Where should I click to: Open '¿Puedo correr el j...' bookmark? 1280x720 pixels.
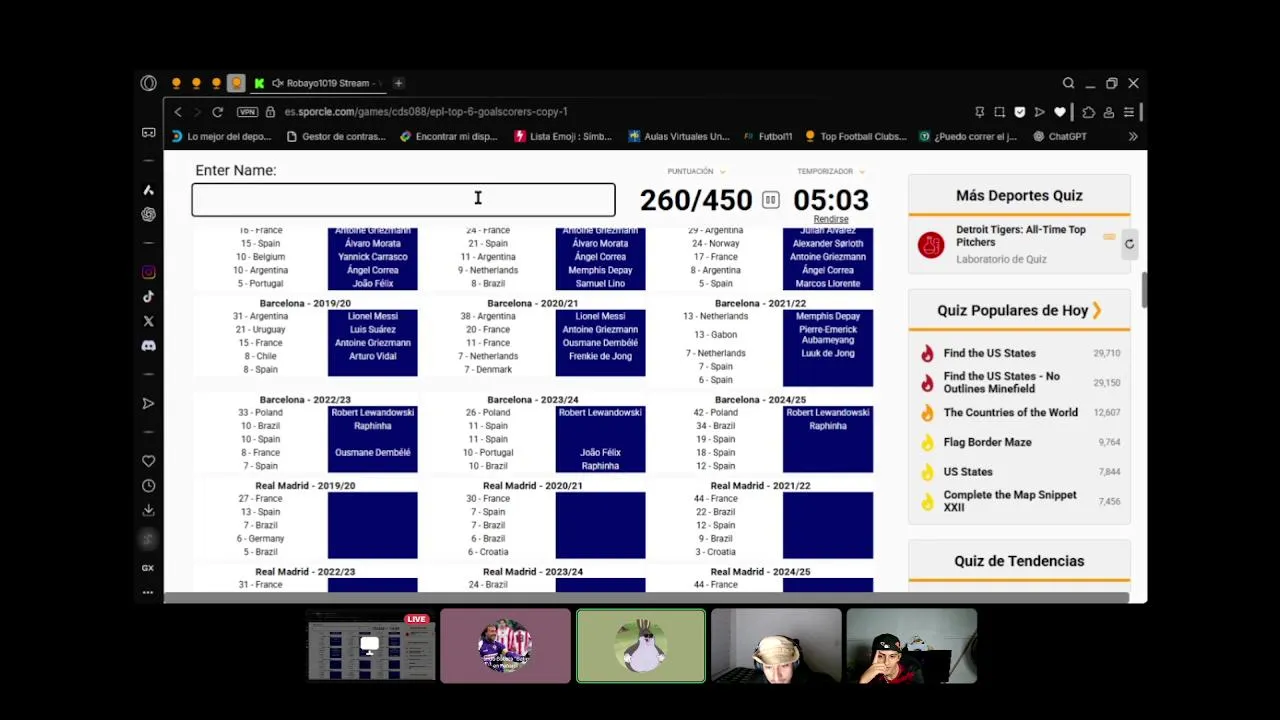click(x=968, y=136)
